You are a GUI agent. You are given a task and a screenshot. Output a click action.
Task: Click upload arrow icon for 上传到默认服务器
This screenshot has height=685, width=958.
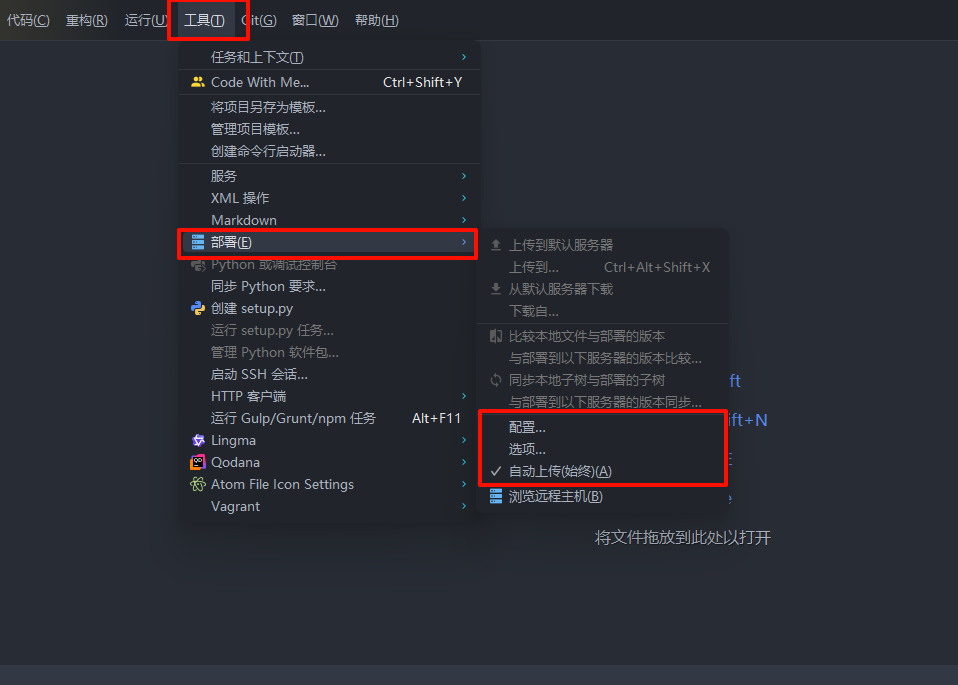496,245
